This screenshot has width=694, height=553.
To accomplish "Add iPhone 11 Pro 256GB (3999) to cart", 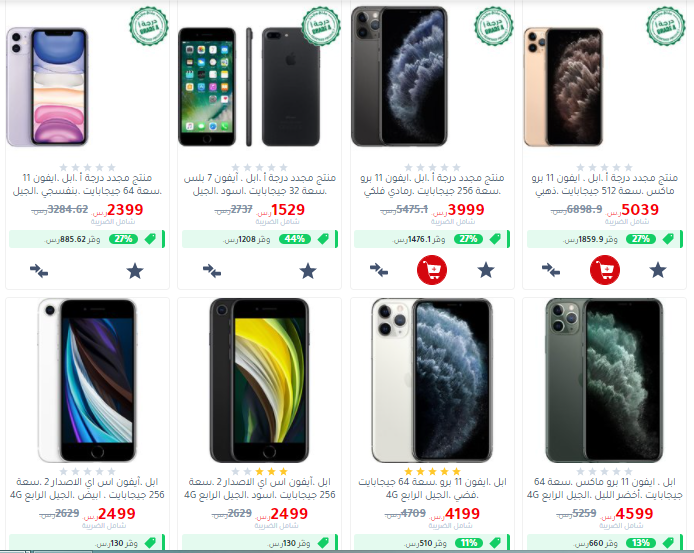I will point(432,270).
